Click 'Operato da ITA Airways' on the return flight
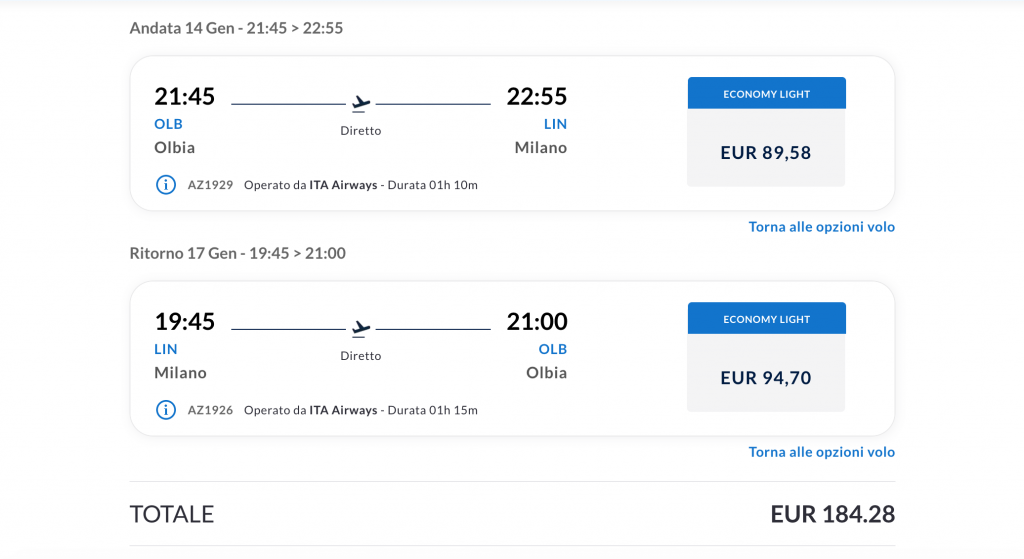 (310, 410)
